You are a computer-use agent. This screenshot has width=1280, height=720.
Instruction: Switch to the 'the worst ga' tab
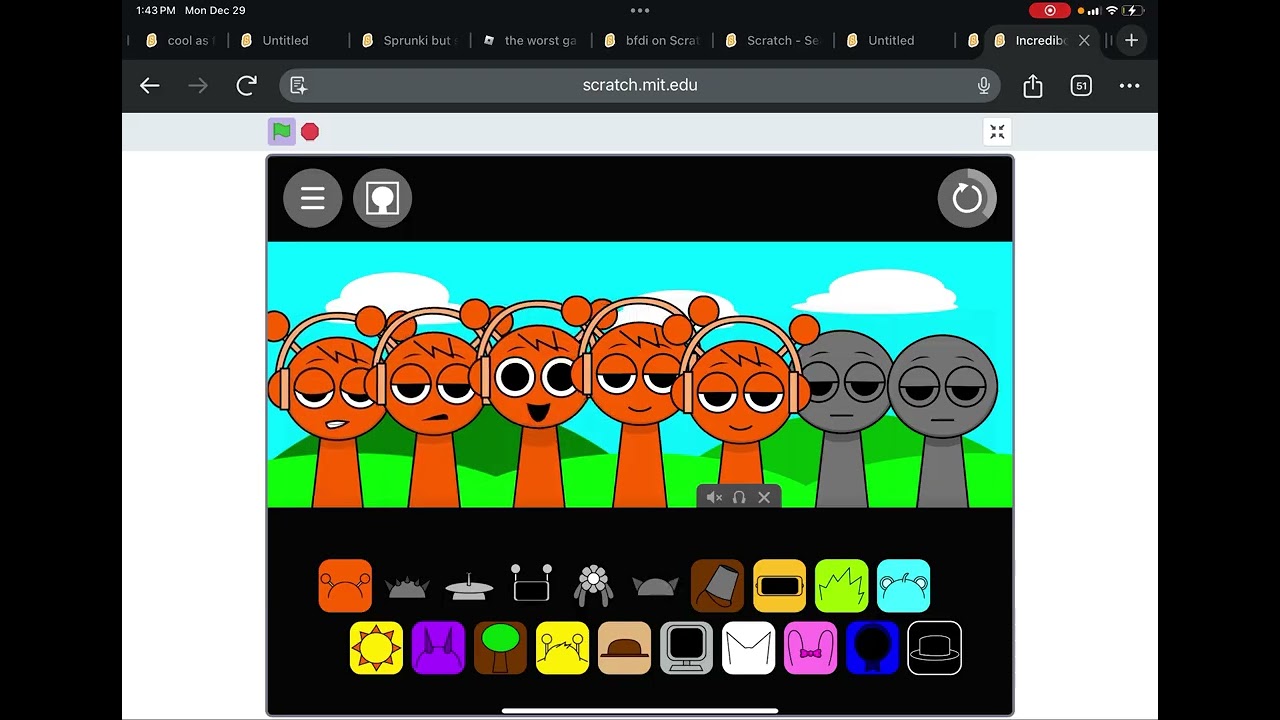530,41
